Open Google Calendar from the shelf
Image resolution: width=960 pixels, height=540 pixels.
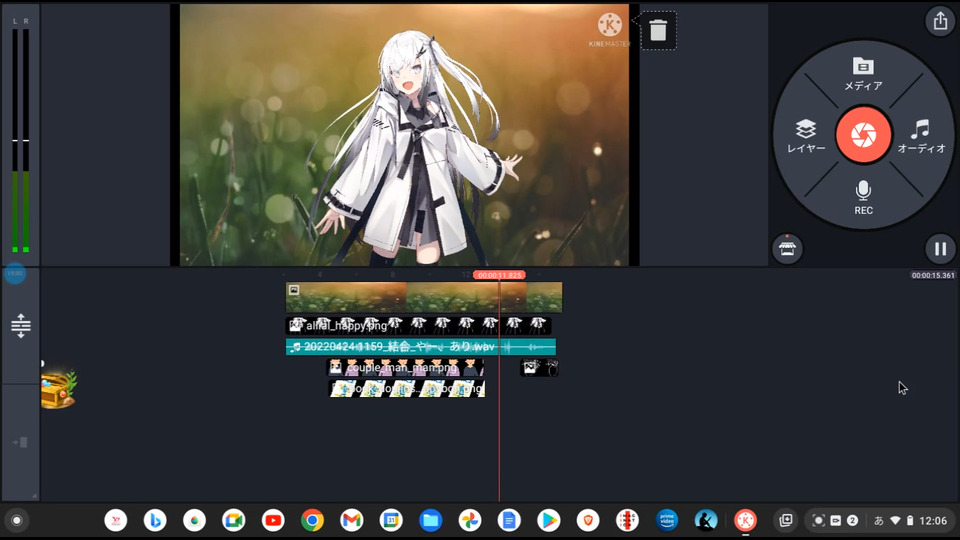(391, 520)
